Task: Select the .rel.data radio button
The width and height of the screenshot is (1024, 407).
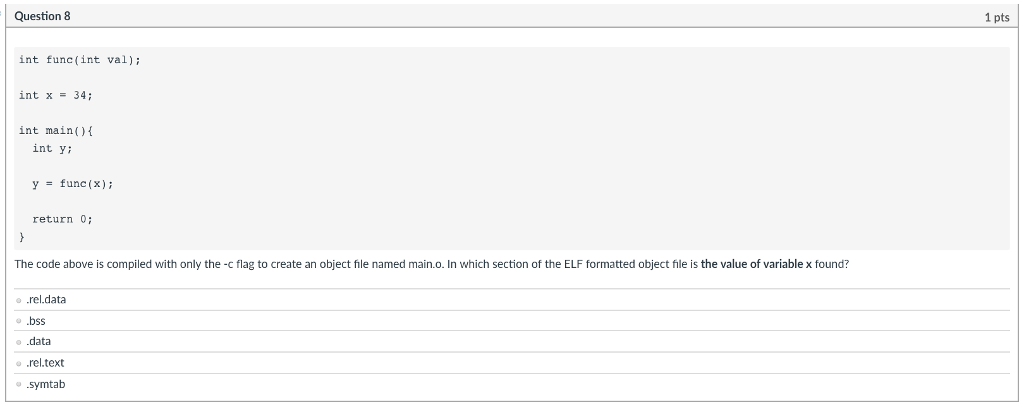Action: coord(19,301)
